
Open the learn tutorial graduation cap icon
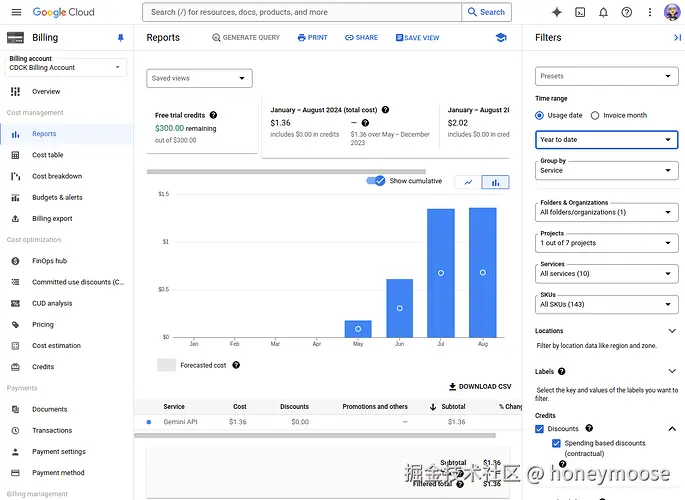(x=501, y=38)
